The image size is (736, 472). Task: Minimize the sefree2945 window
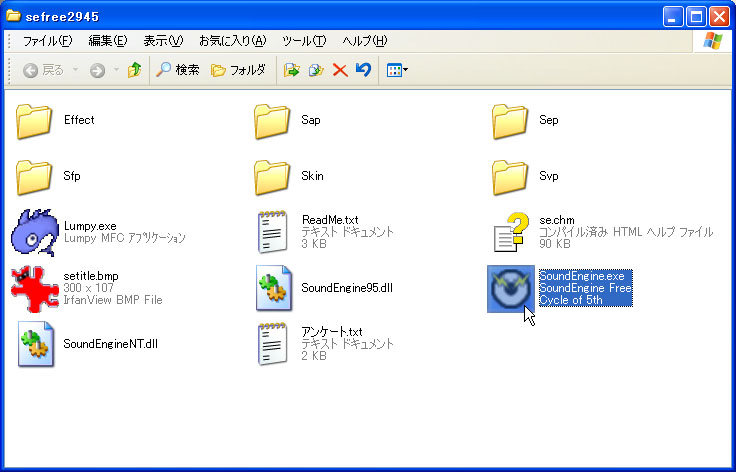pos(673,17)
